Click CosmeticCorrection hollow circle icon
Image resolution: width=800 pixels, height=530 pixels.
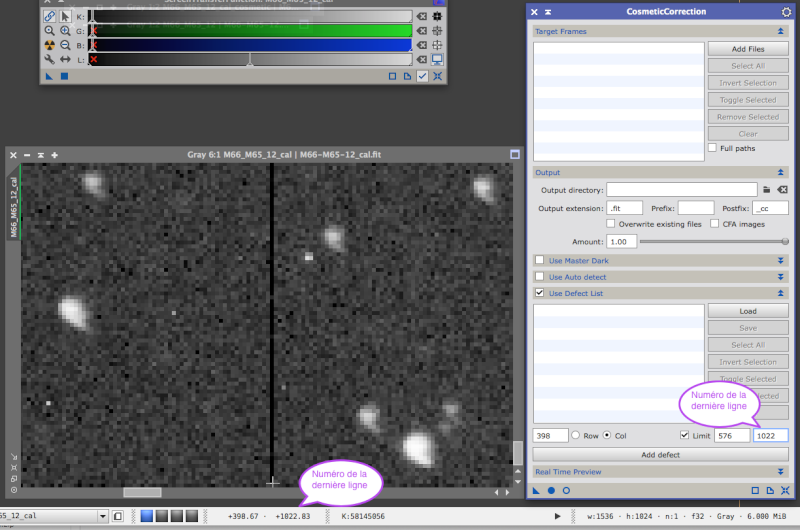(x=566, y=491)
